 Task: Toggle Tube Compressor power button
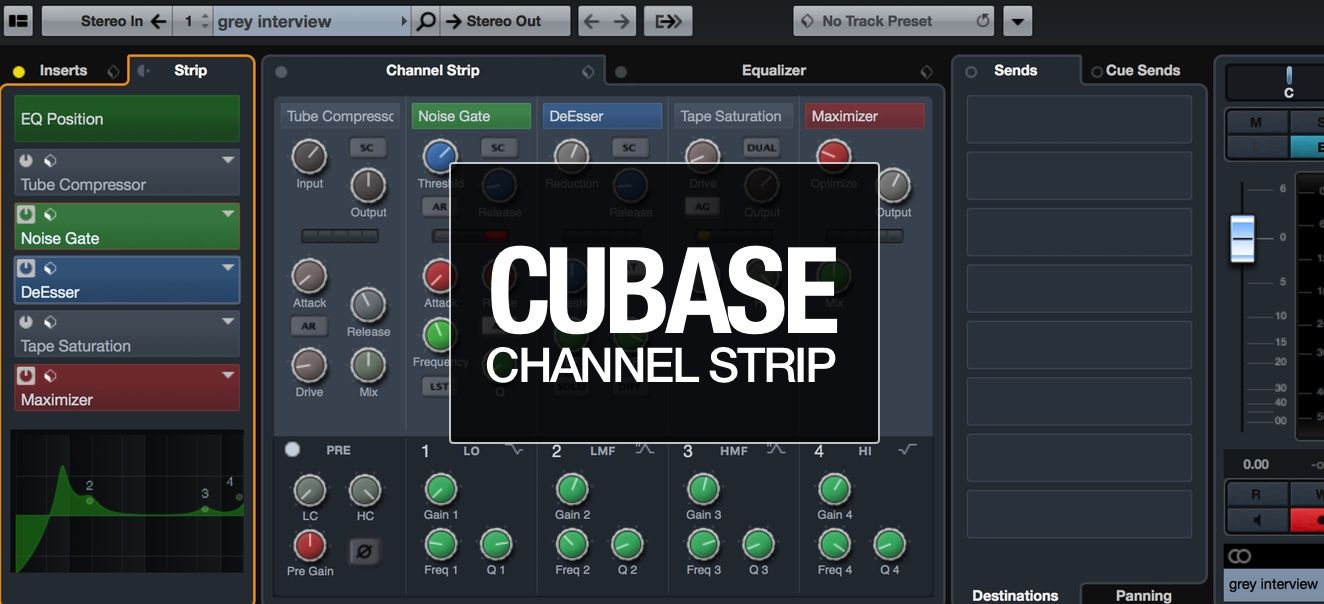tap(27, 160)
